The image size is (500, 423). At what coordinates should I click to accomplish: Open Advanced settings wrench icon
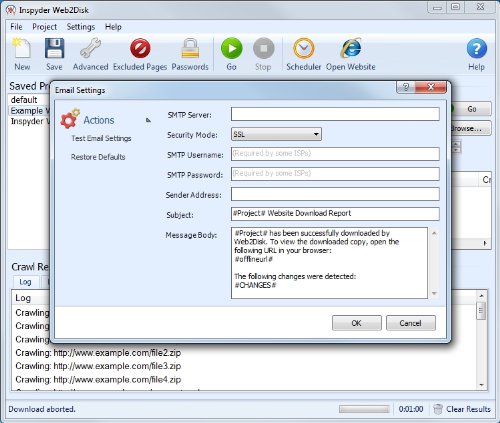pos(90,49)
